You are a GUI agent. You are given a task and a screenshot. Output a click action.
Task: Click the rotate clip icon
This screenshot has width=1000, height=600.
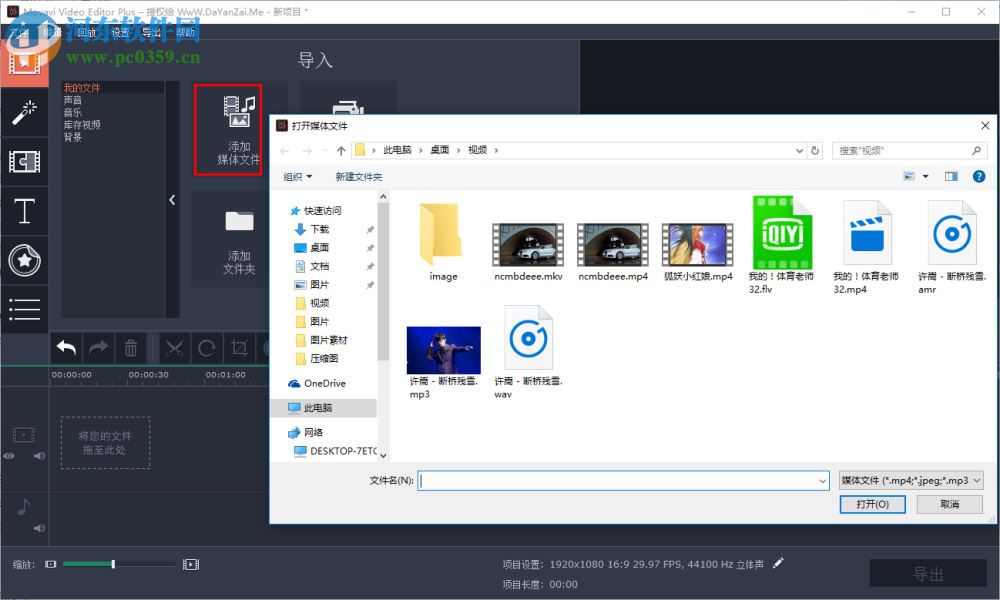pos(206,347)
